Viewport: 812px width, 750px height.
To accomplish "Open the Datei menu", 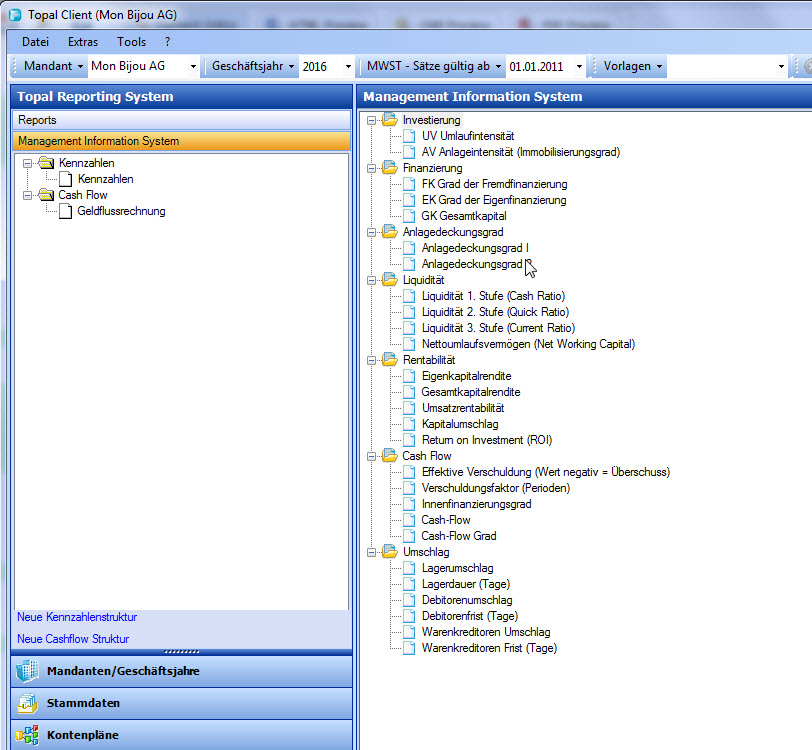I will [35, 42].
